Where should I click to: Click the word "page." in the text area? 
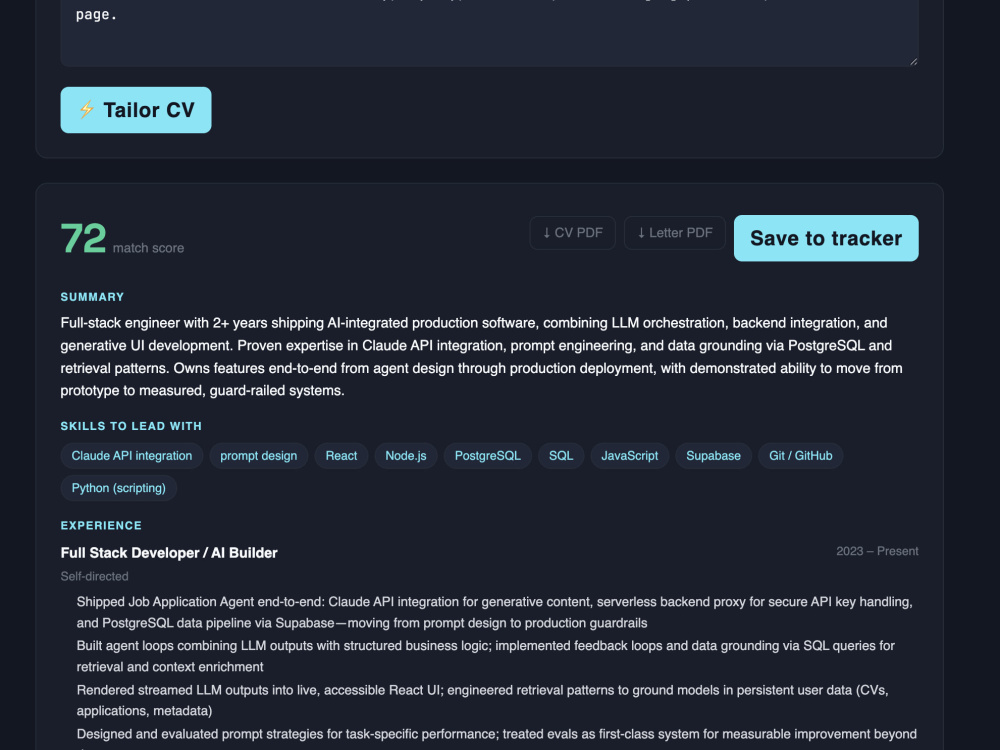(x=96, y=15)
